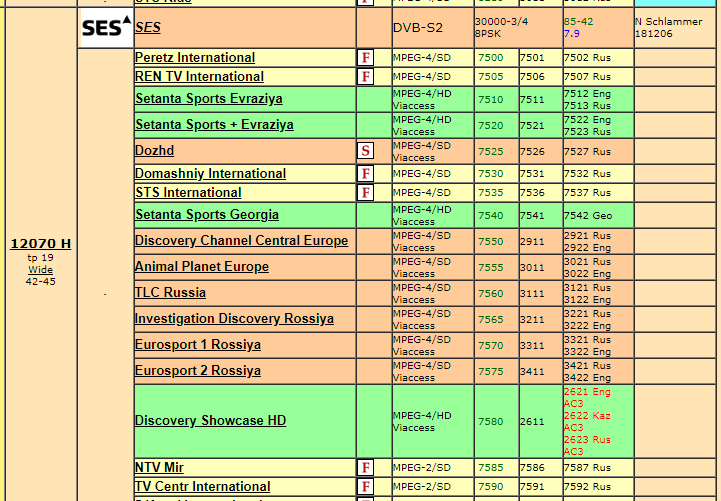721x501 pixels.
Task: Click audio 7537 Rus in STS row
Action: coord(587,193)
